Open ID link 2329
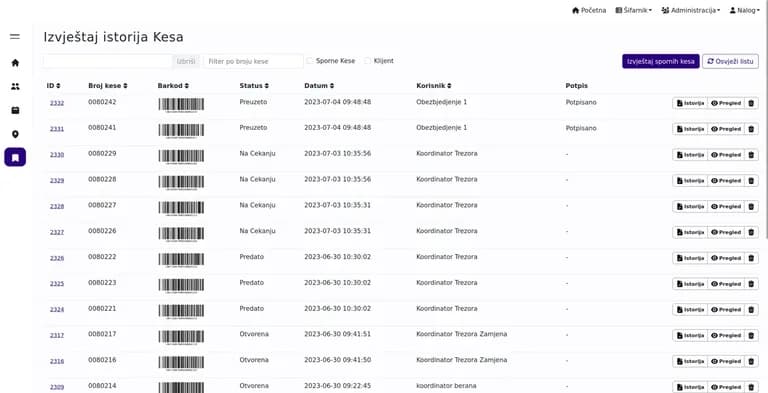Viewport: 768px width, 393px height. click(57, 181)
